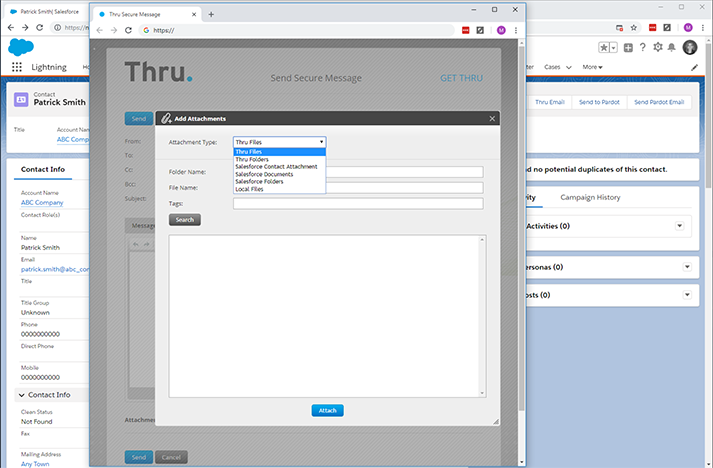
Task: Click the pencil edit navigation icon
Action: [694, 67]
